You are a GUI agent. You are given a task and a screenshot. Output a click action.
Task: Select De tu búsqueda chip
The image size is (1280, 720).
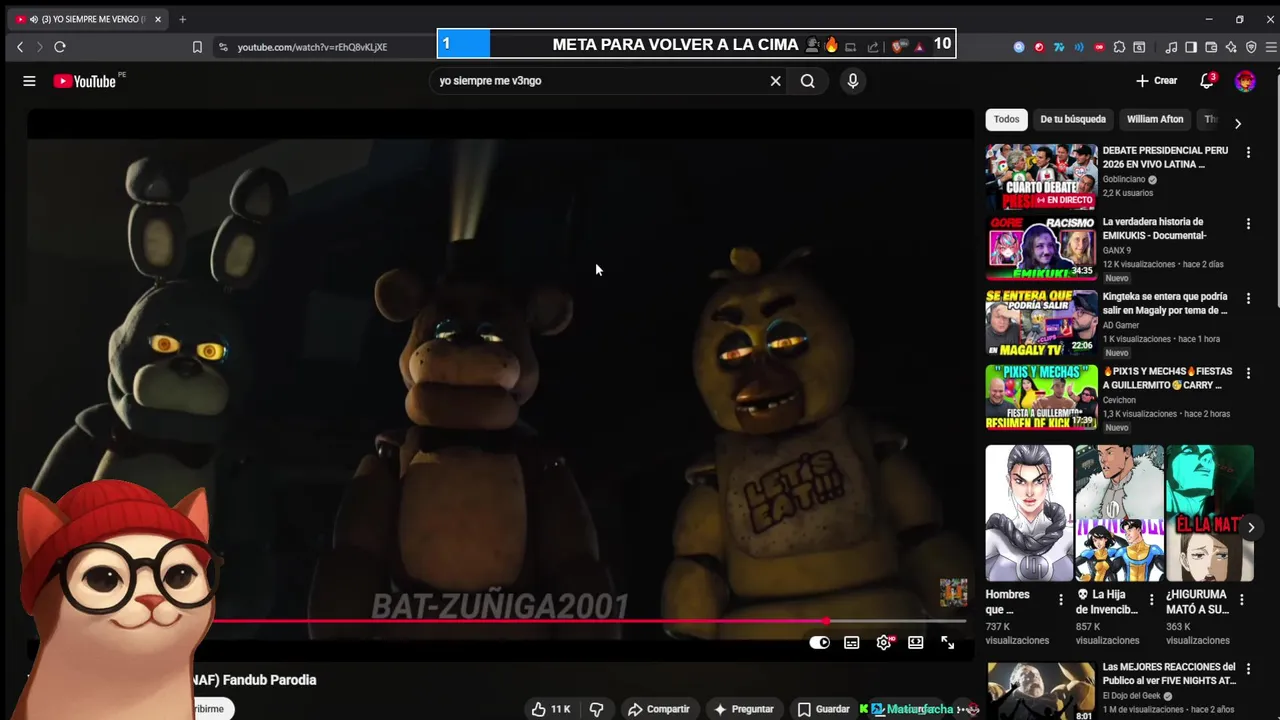1073,119
